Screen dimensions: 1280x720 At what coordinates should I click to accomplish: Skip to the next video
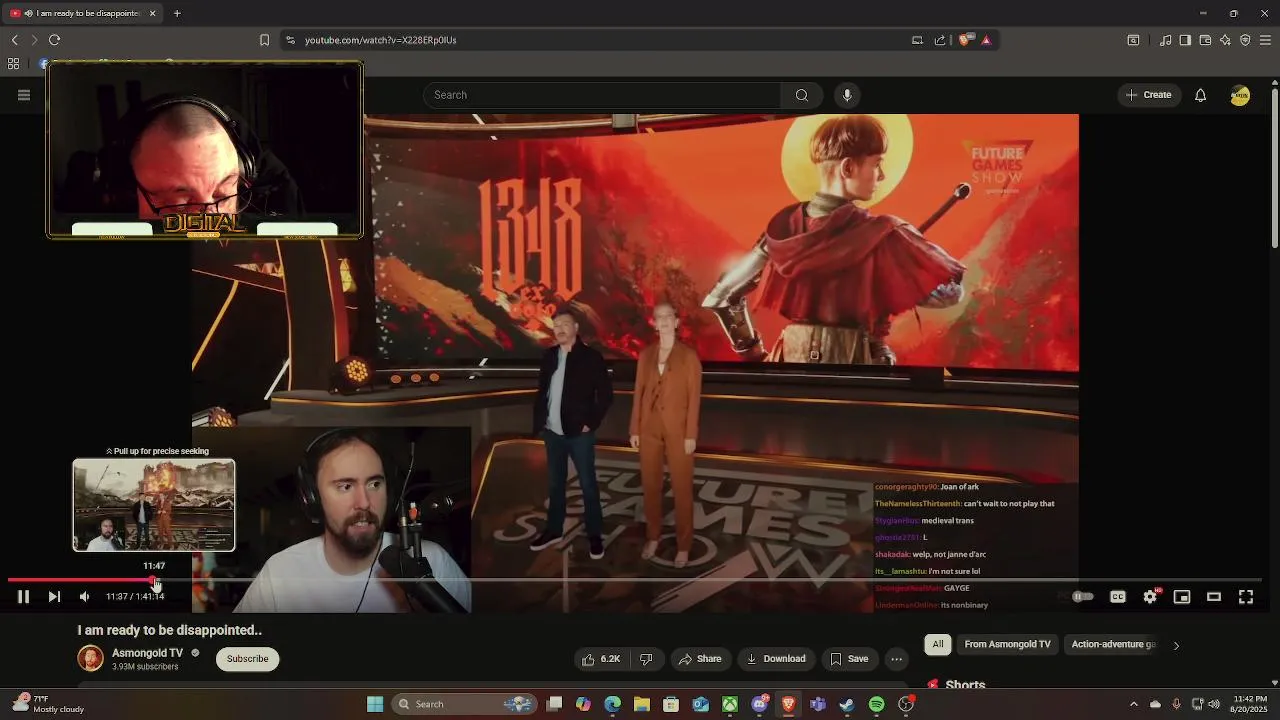pyautogui.click(x=54, y=597)
